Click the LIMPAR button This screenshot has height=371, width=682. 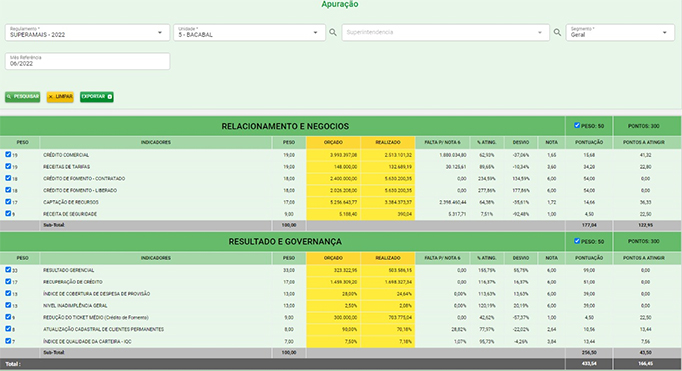pos(60,97)
